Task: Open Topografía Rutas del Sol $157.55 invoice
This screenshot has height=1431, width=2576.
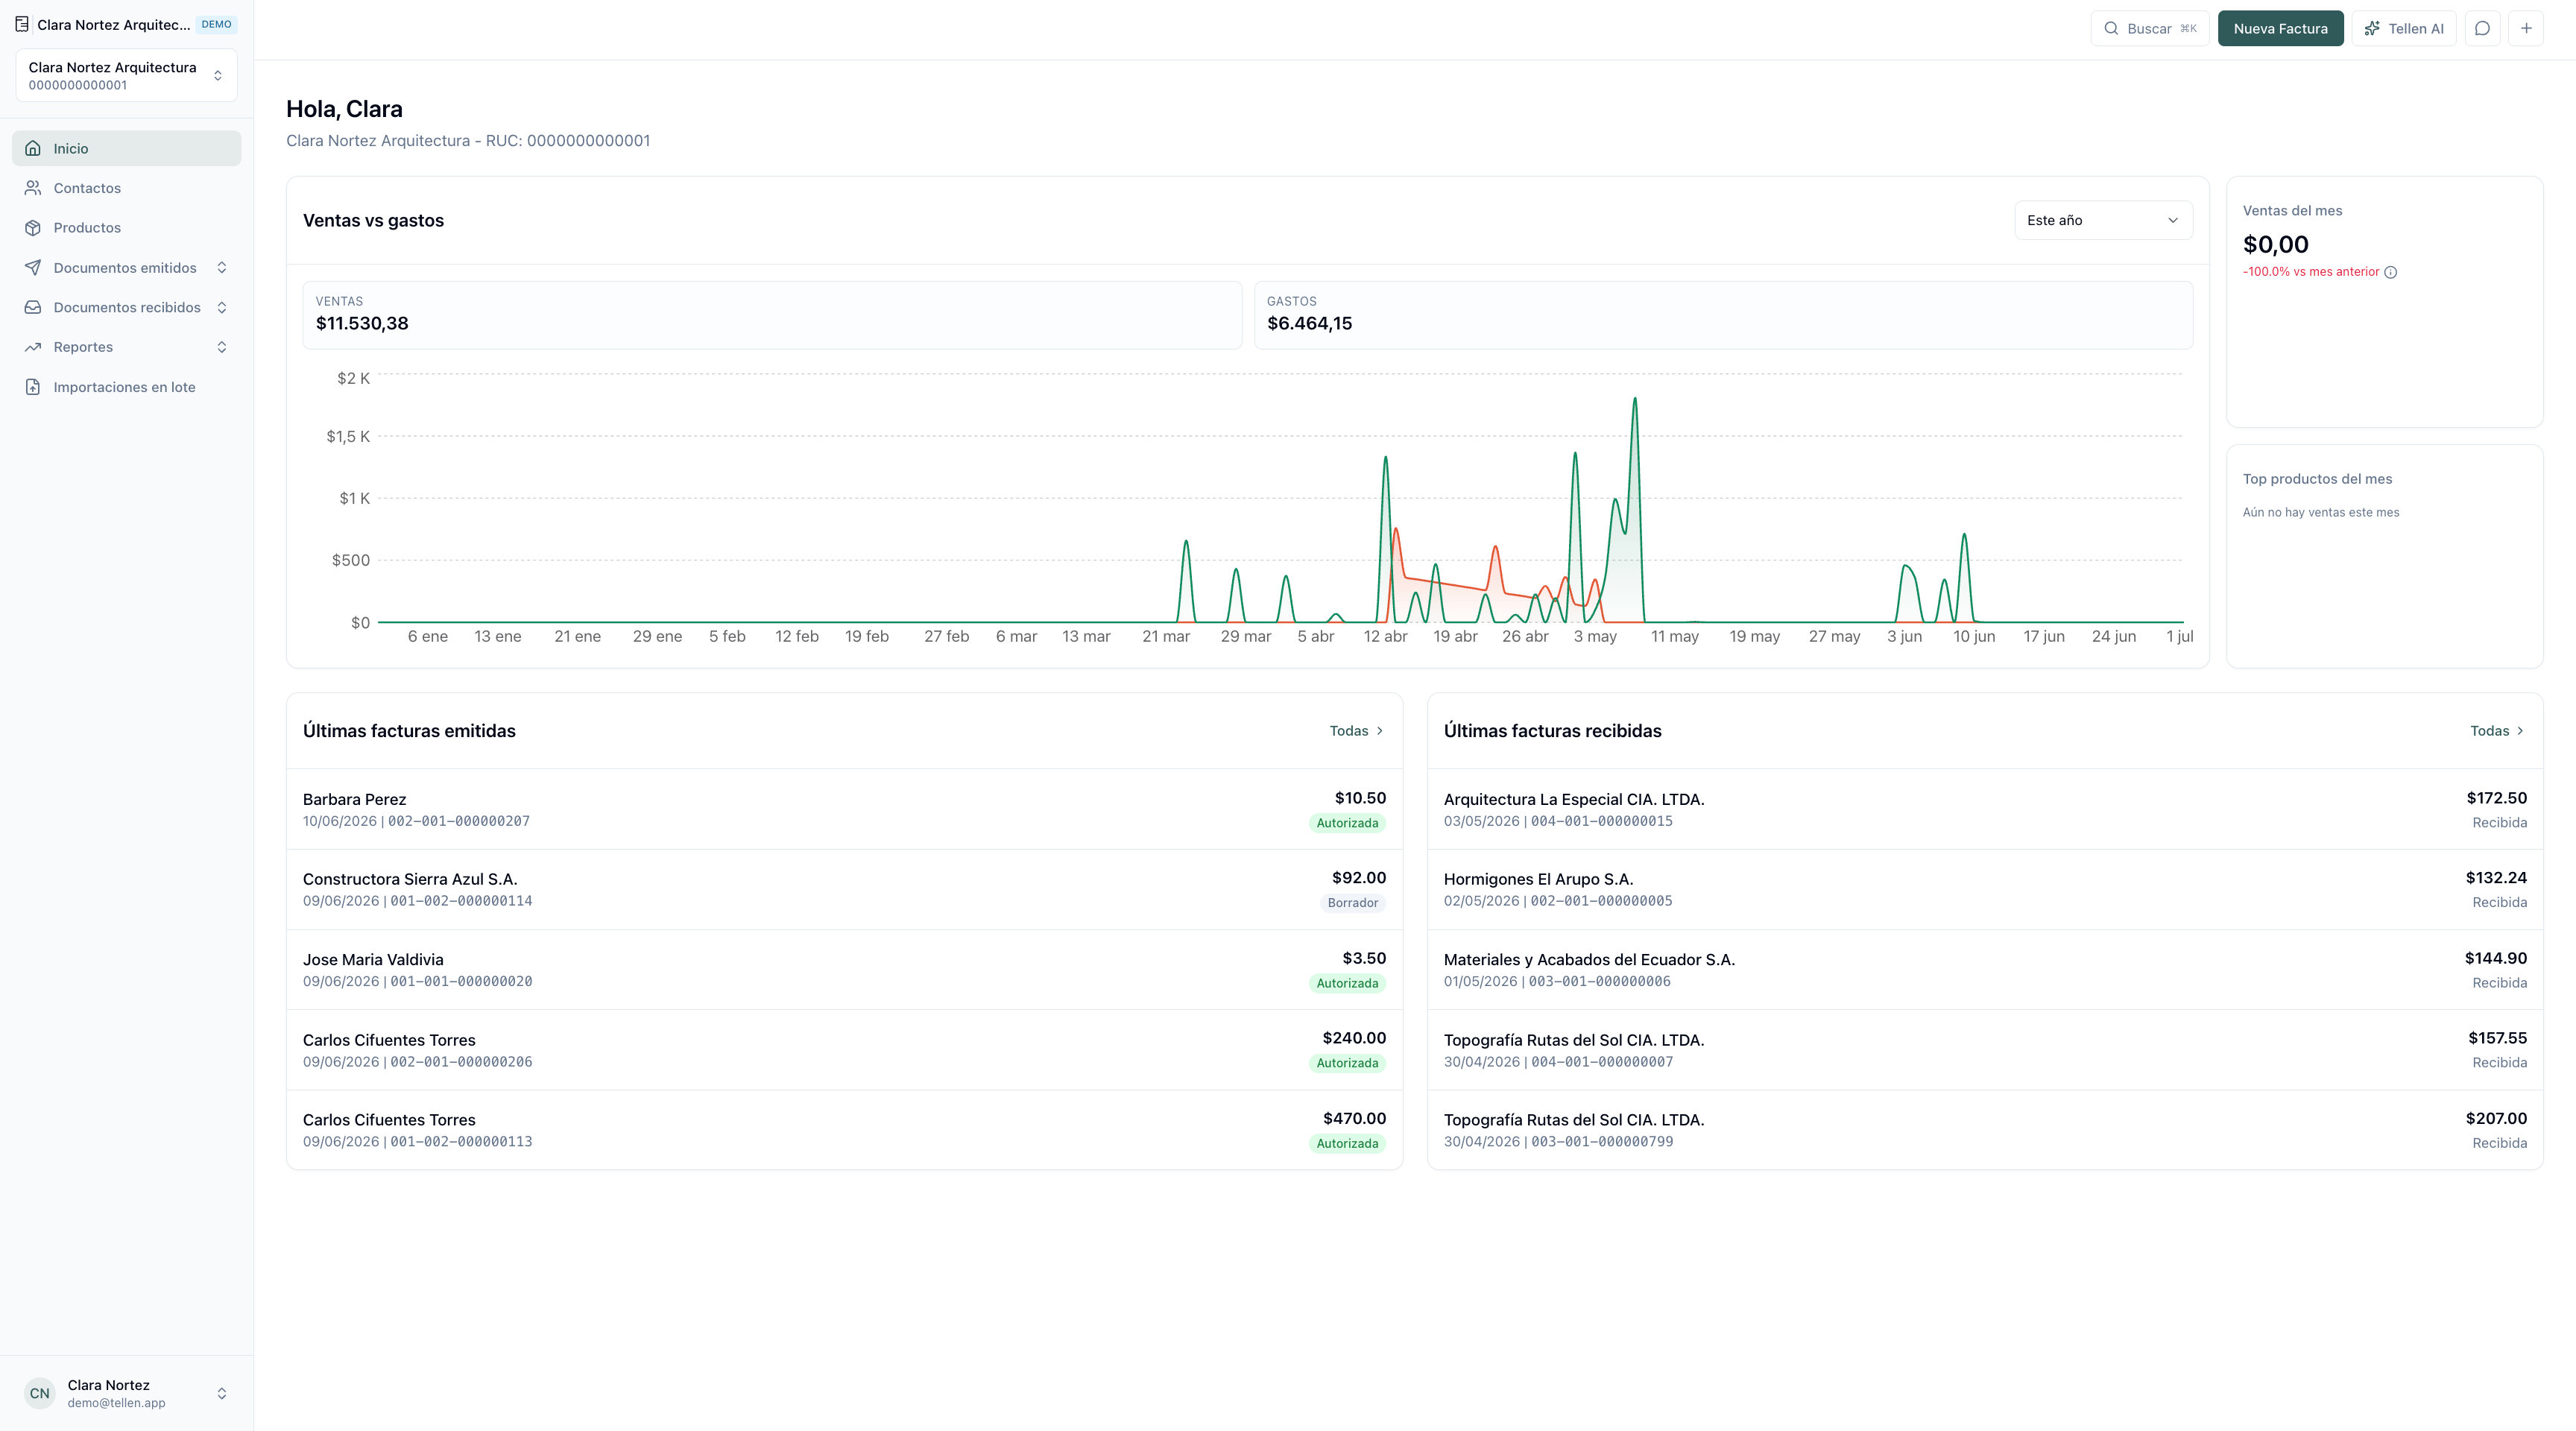Action: [x=1985, y=1050]
